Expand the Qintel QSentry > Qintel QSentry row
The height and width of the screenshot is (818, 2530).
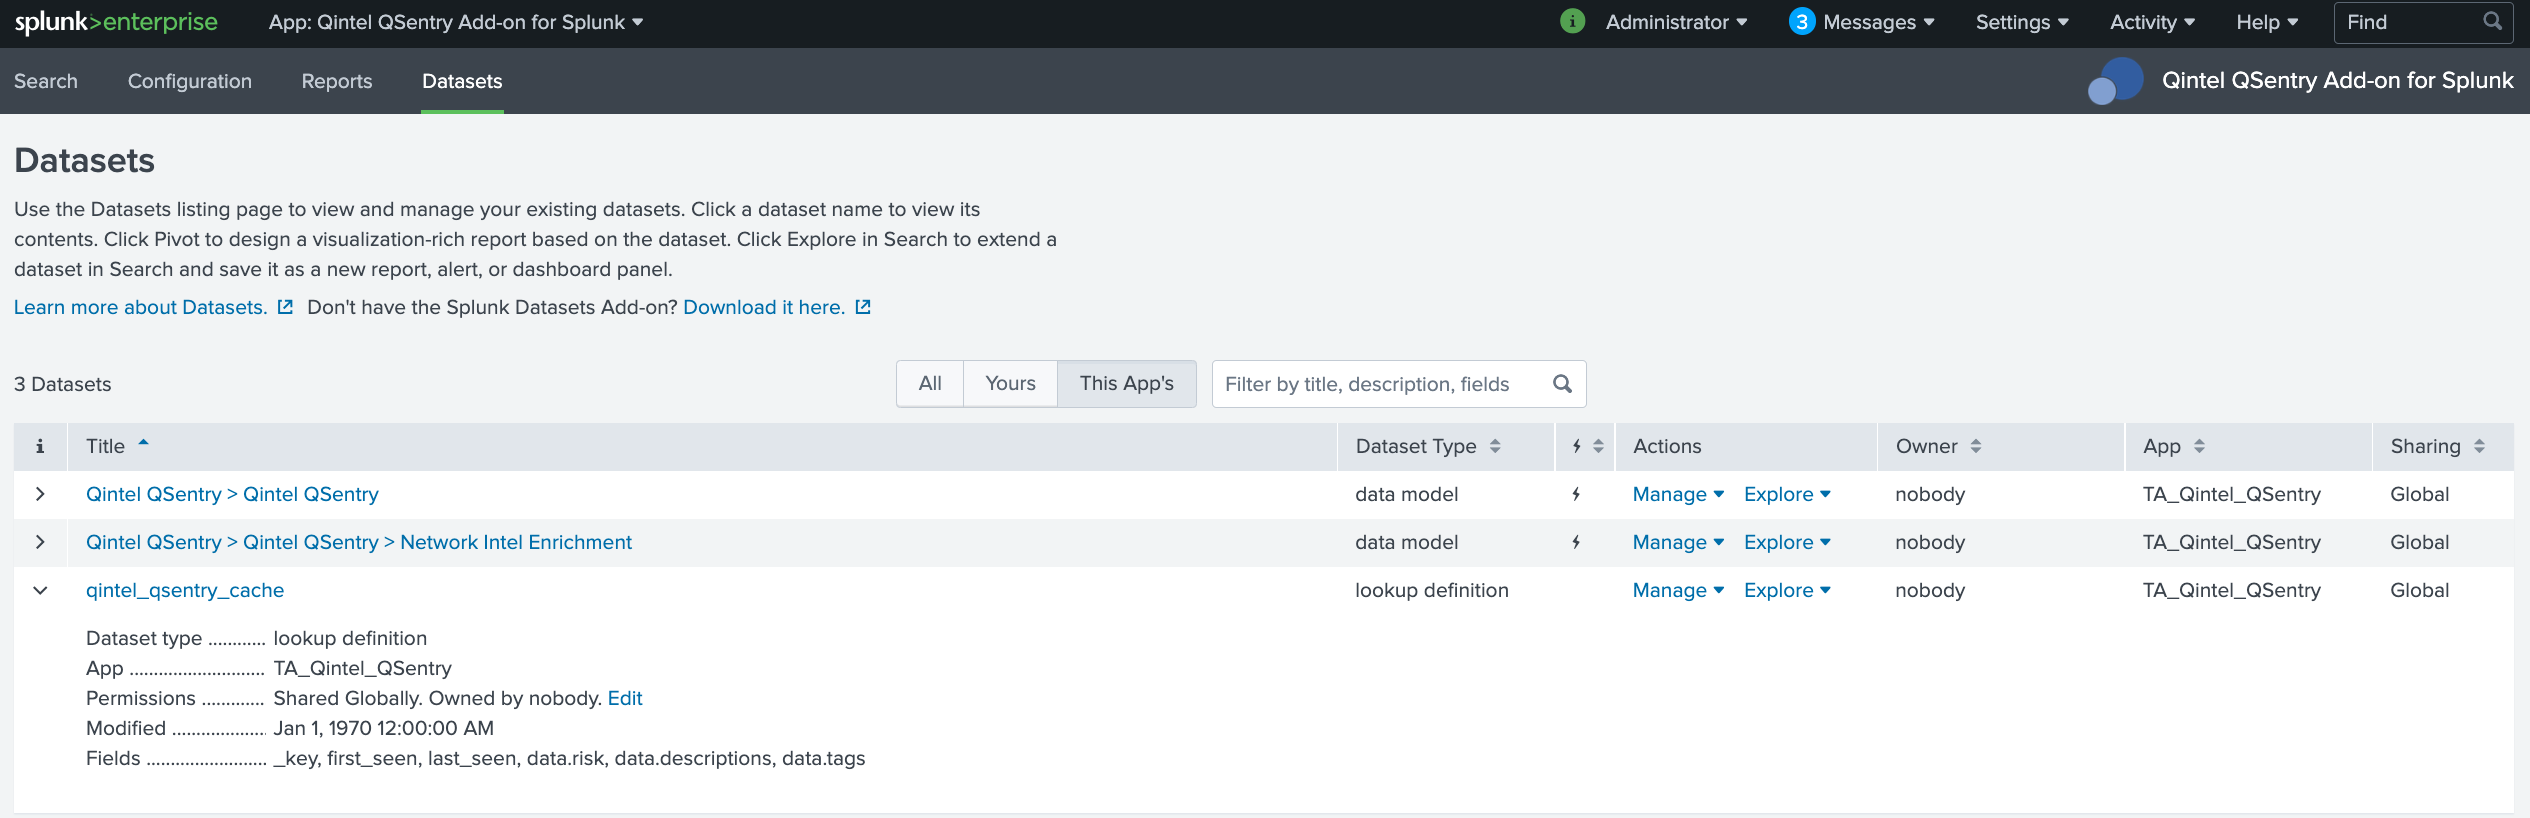(x=40, y=494)
